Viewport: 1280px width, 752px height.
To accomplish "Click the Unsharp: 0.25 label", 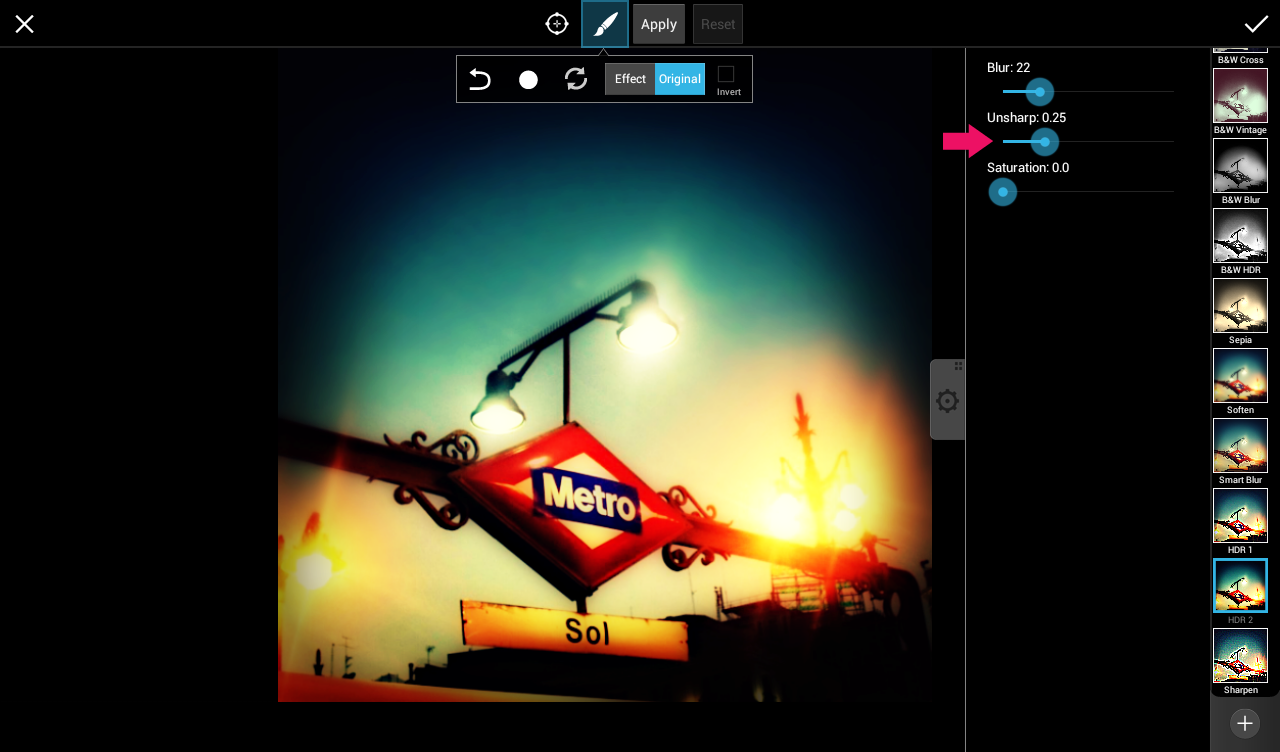I will pyautogui.click(x=1026, y=118).
